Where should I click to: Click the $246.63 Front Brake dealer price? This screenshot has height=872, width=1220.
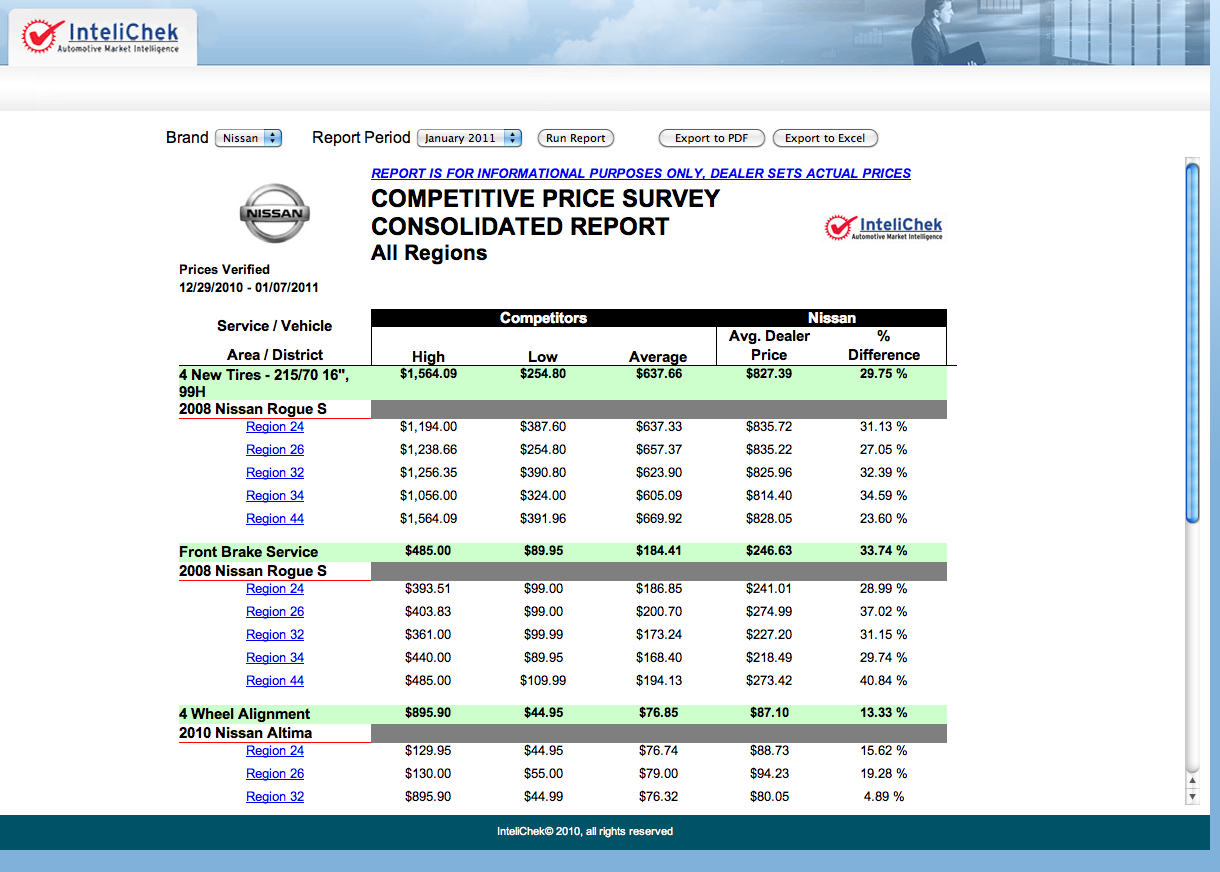[768, 551]
